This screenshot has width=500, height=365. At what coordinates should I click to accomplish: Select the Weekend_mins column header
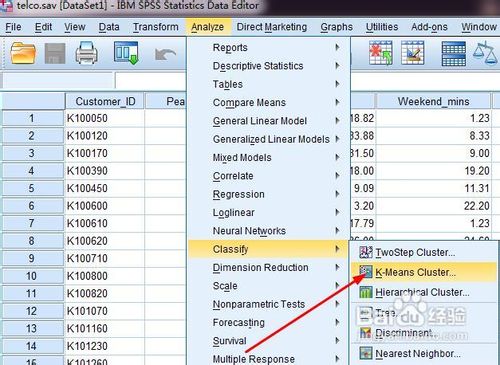(433, 101)
